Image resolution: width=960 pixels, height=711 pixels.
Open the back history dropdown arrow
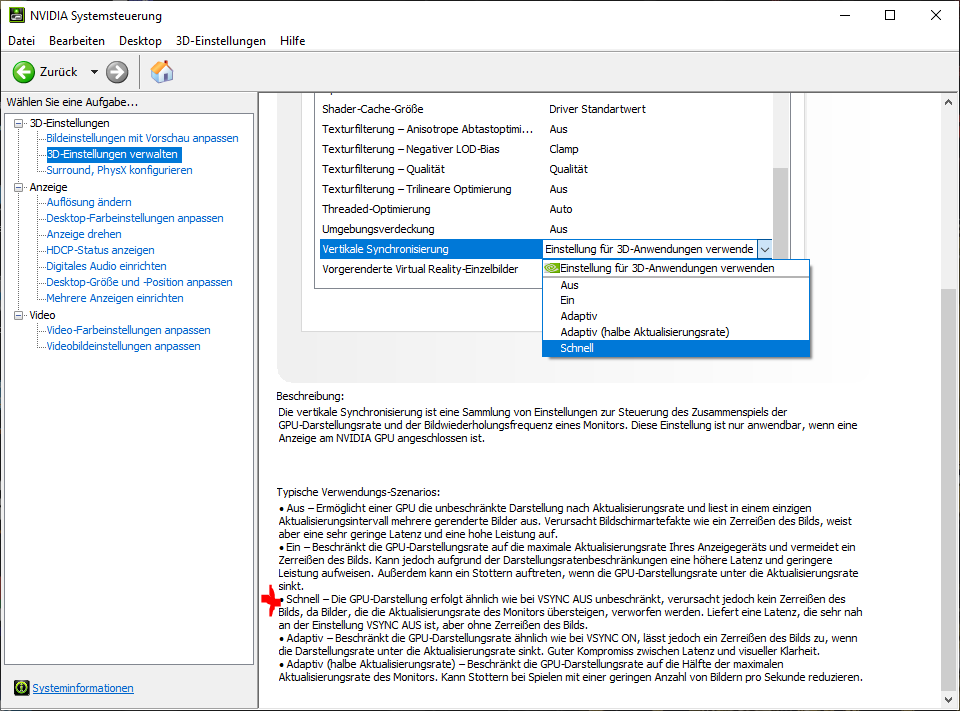(94, 72)
